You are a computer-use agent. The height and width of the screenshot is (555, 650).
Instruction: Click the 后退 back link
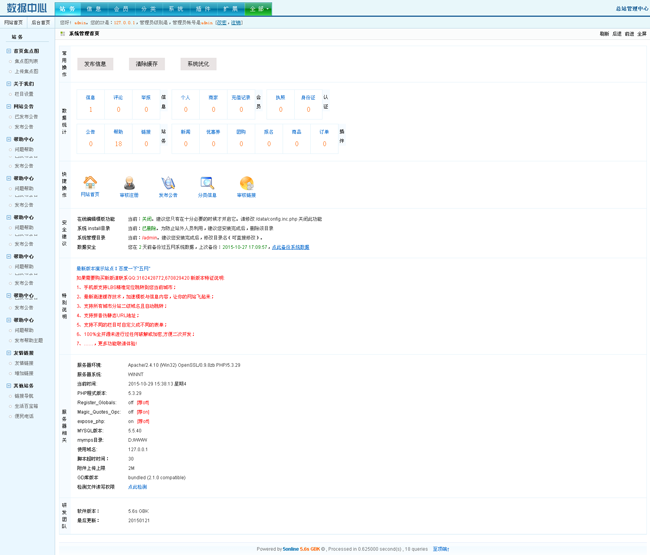coord(617,34)
